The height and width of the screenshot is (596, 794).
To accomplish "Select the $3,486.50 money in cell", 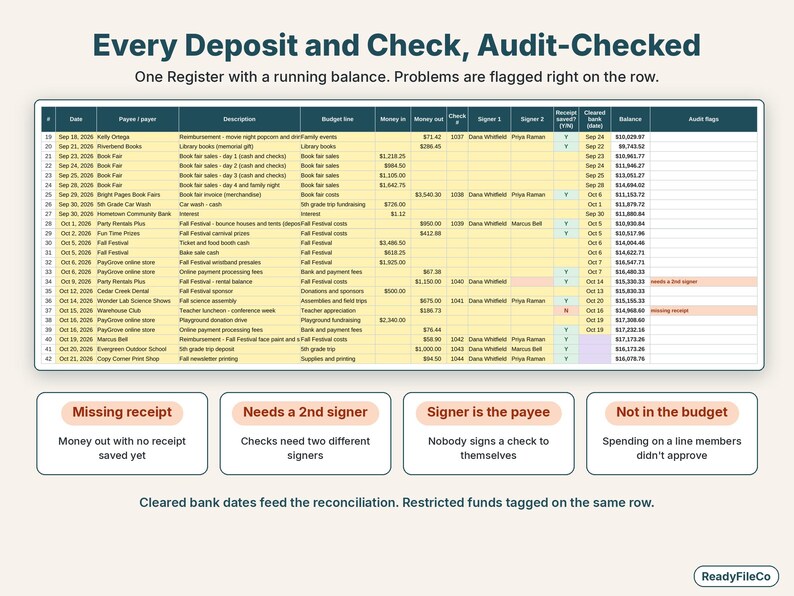I will click(393, 243).
